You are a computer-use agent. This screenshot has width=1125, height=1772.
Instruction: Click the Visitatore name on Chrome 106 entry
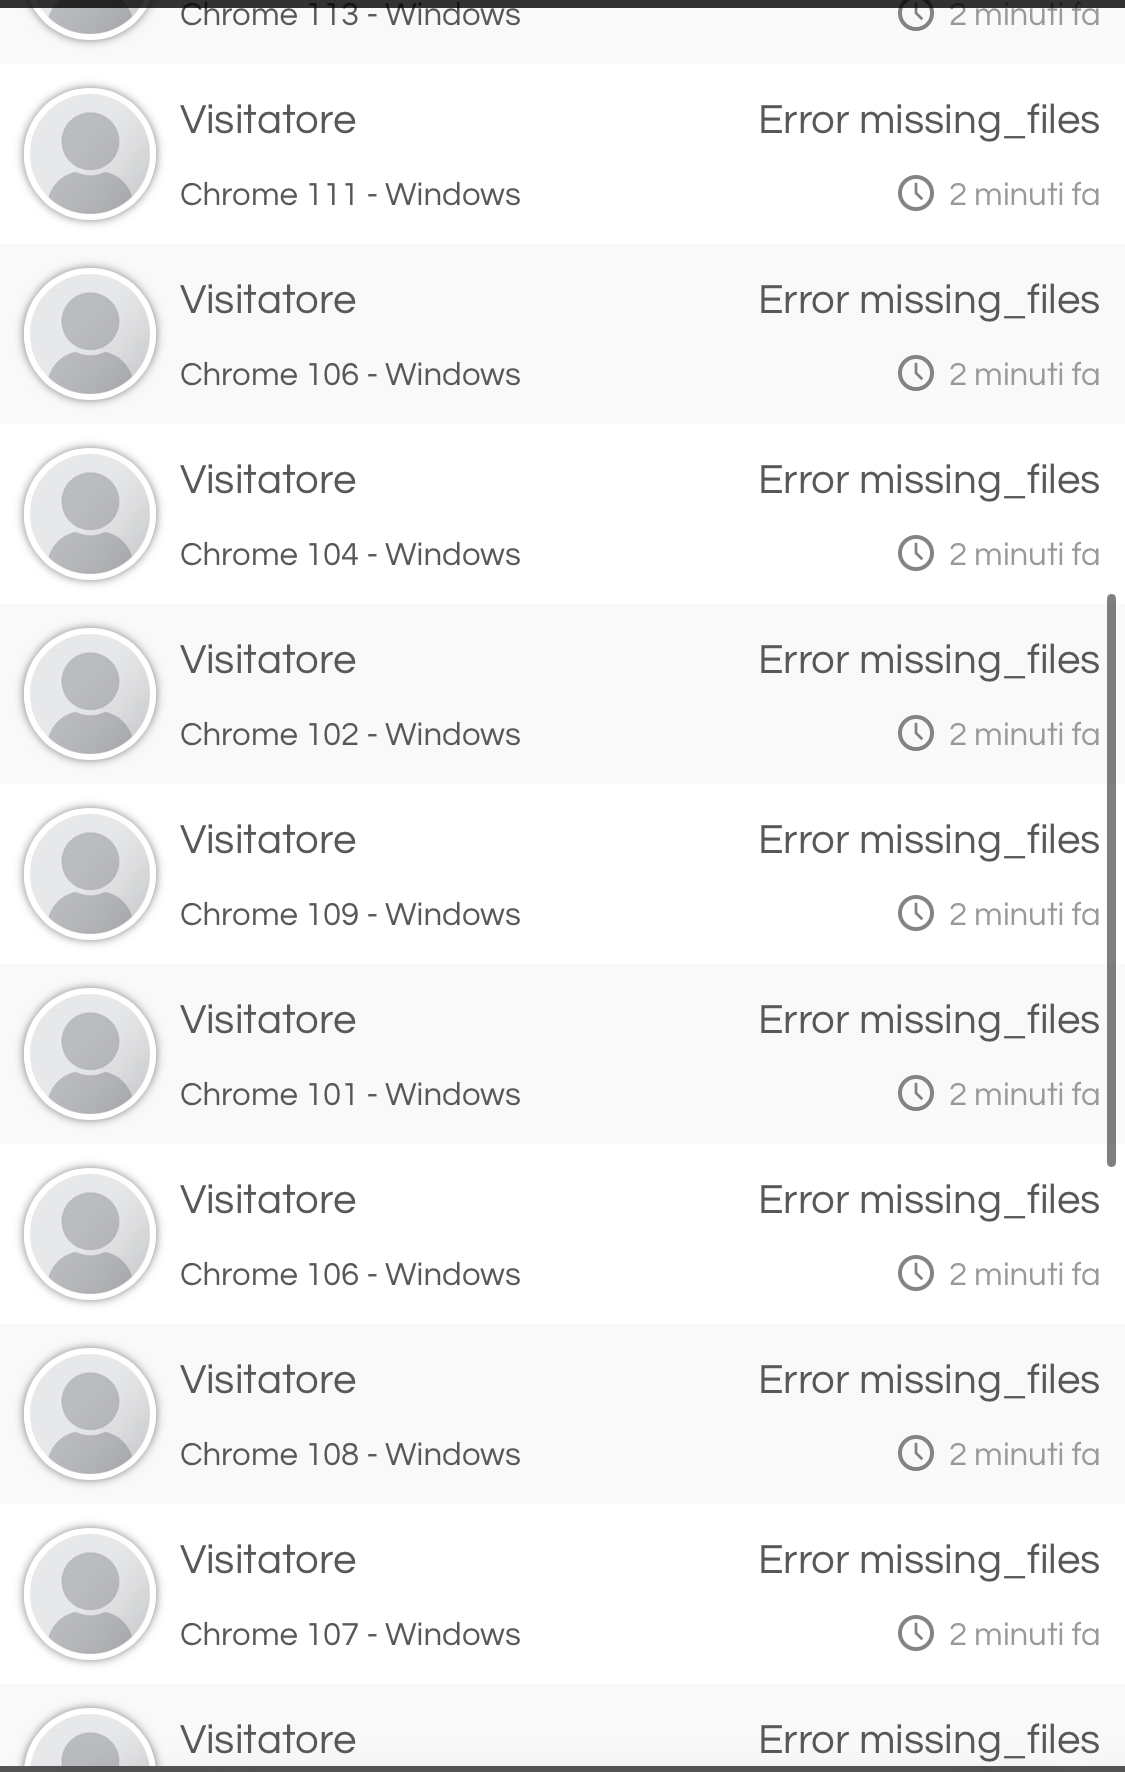[267, 299]
